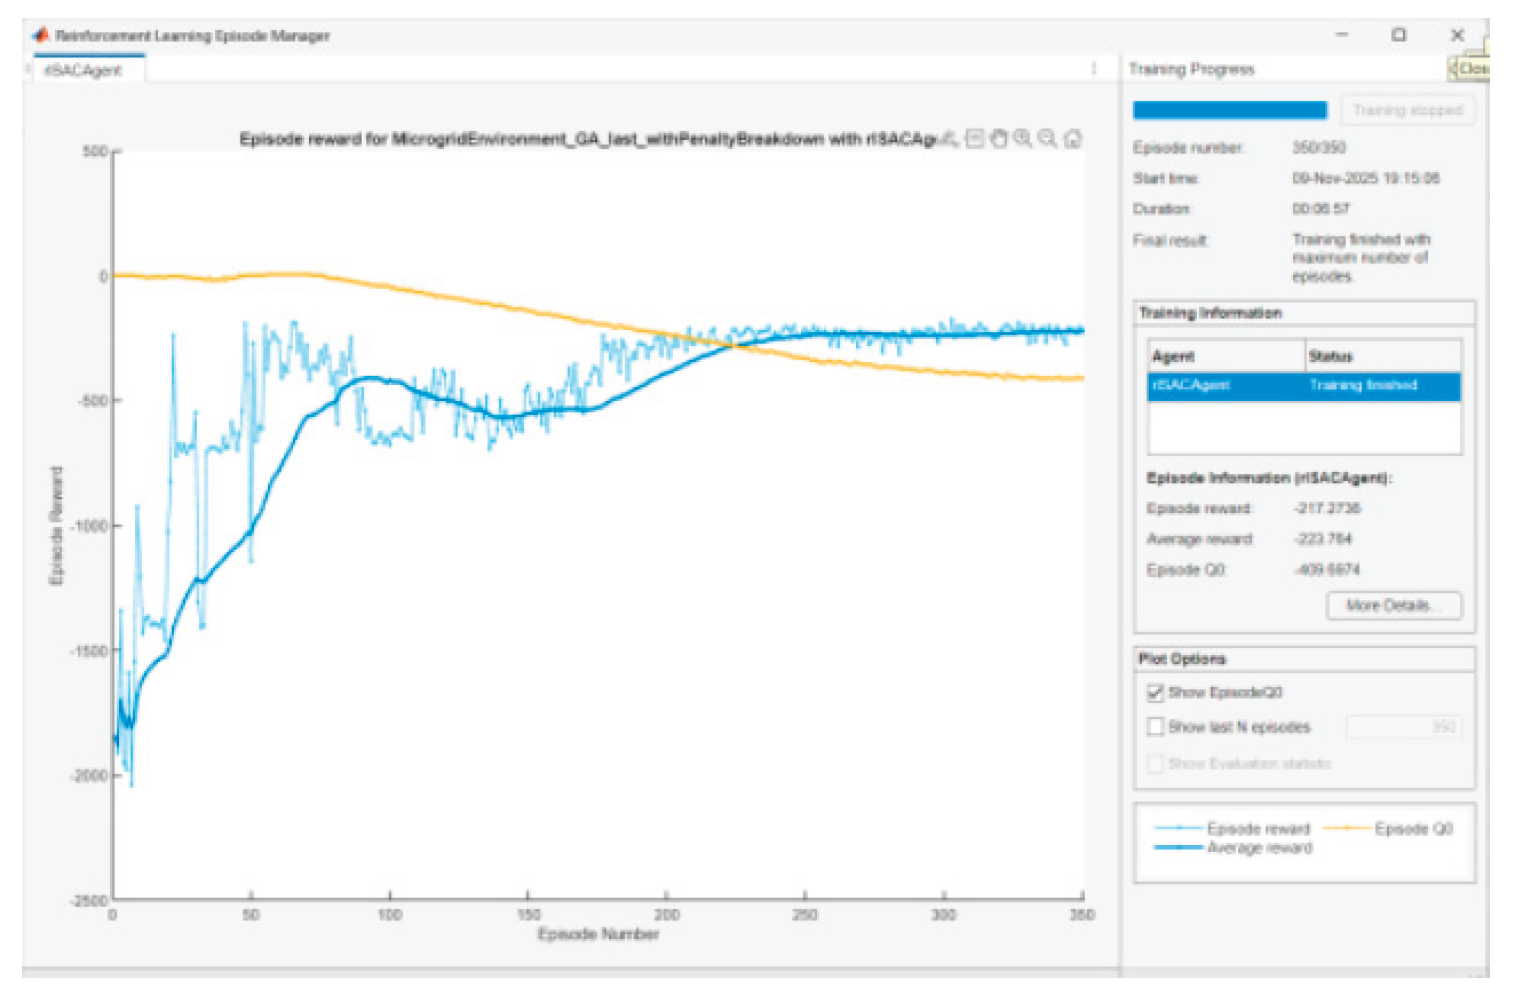Click the data tips icon above plot
The height and width of the screenshot is (1005, 1522).
click(x=974, y=139)
